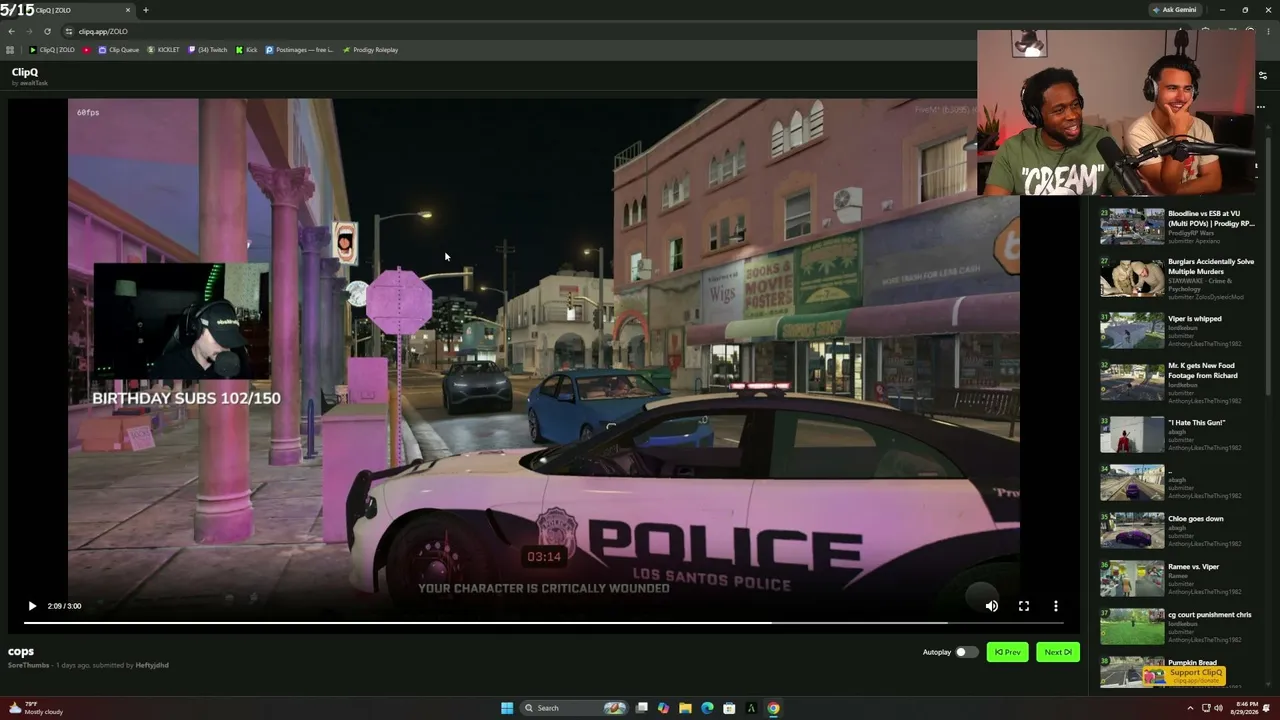Open the Clip Queue bookmark
This screenshot has height=720, width=1280.
[119, 50]
